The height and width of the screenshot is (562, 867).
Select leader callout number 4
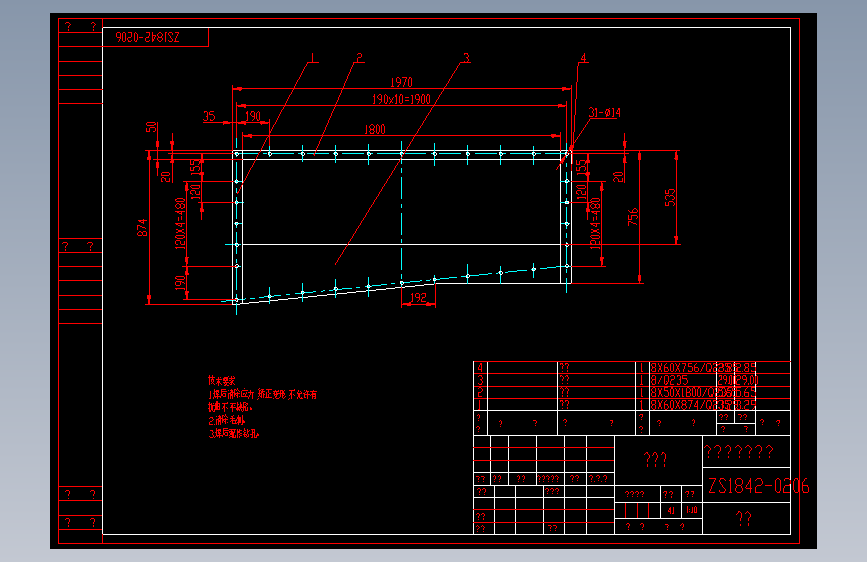click(583, 58)
